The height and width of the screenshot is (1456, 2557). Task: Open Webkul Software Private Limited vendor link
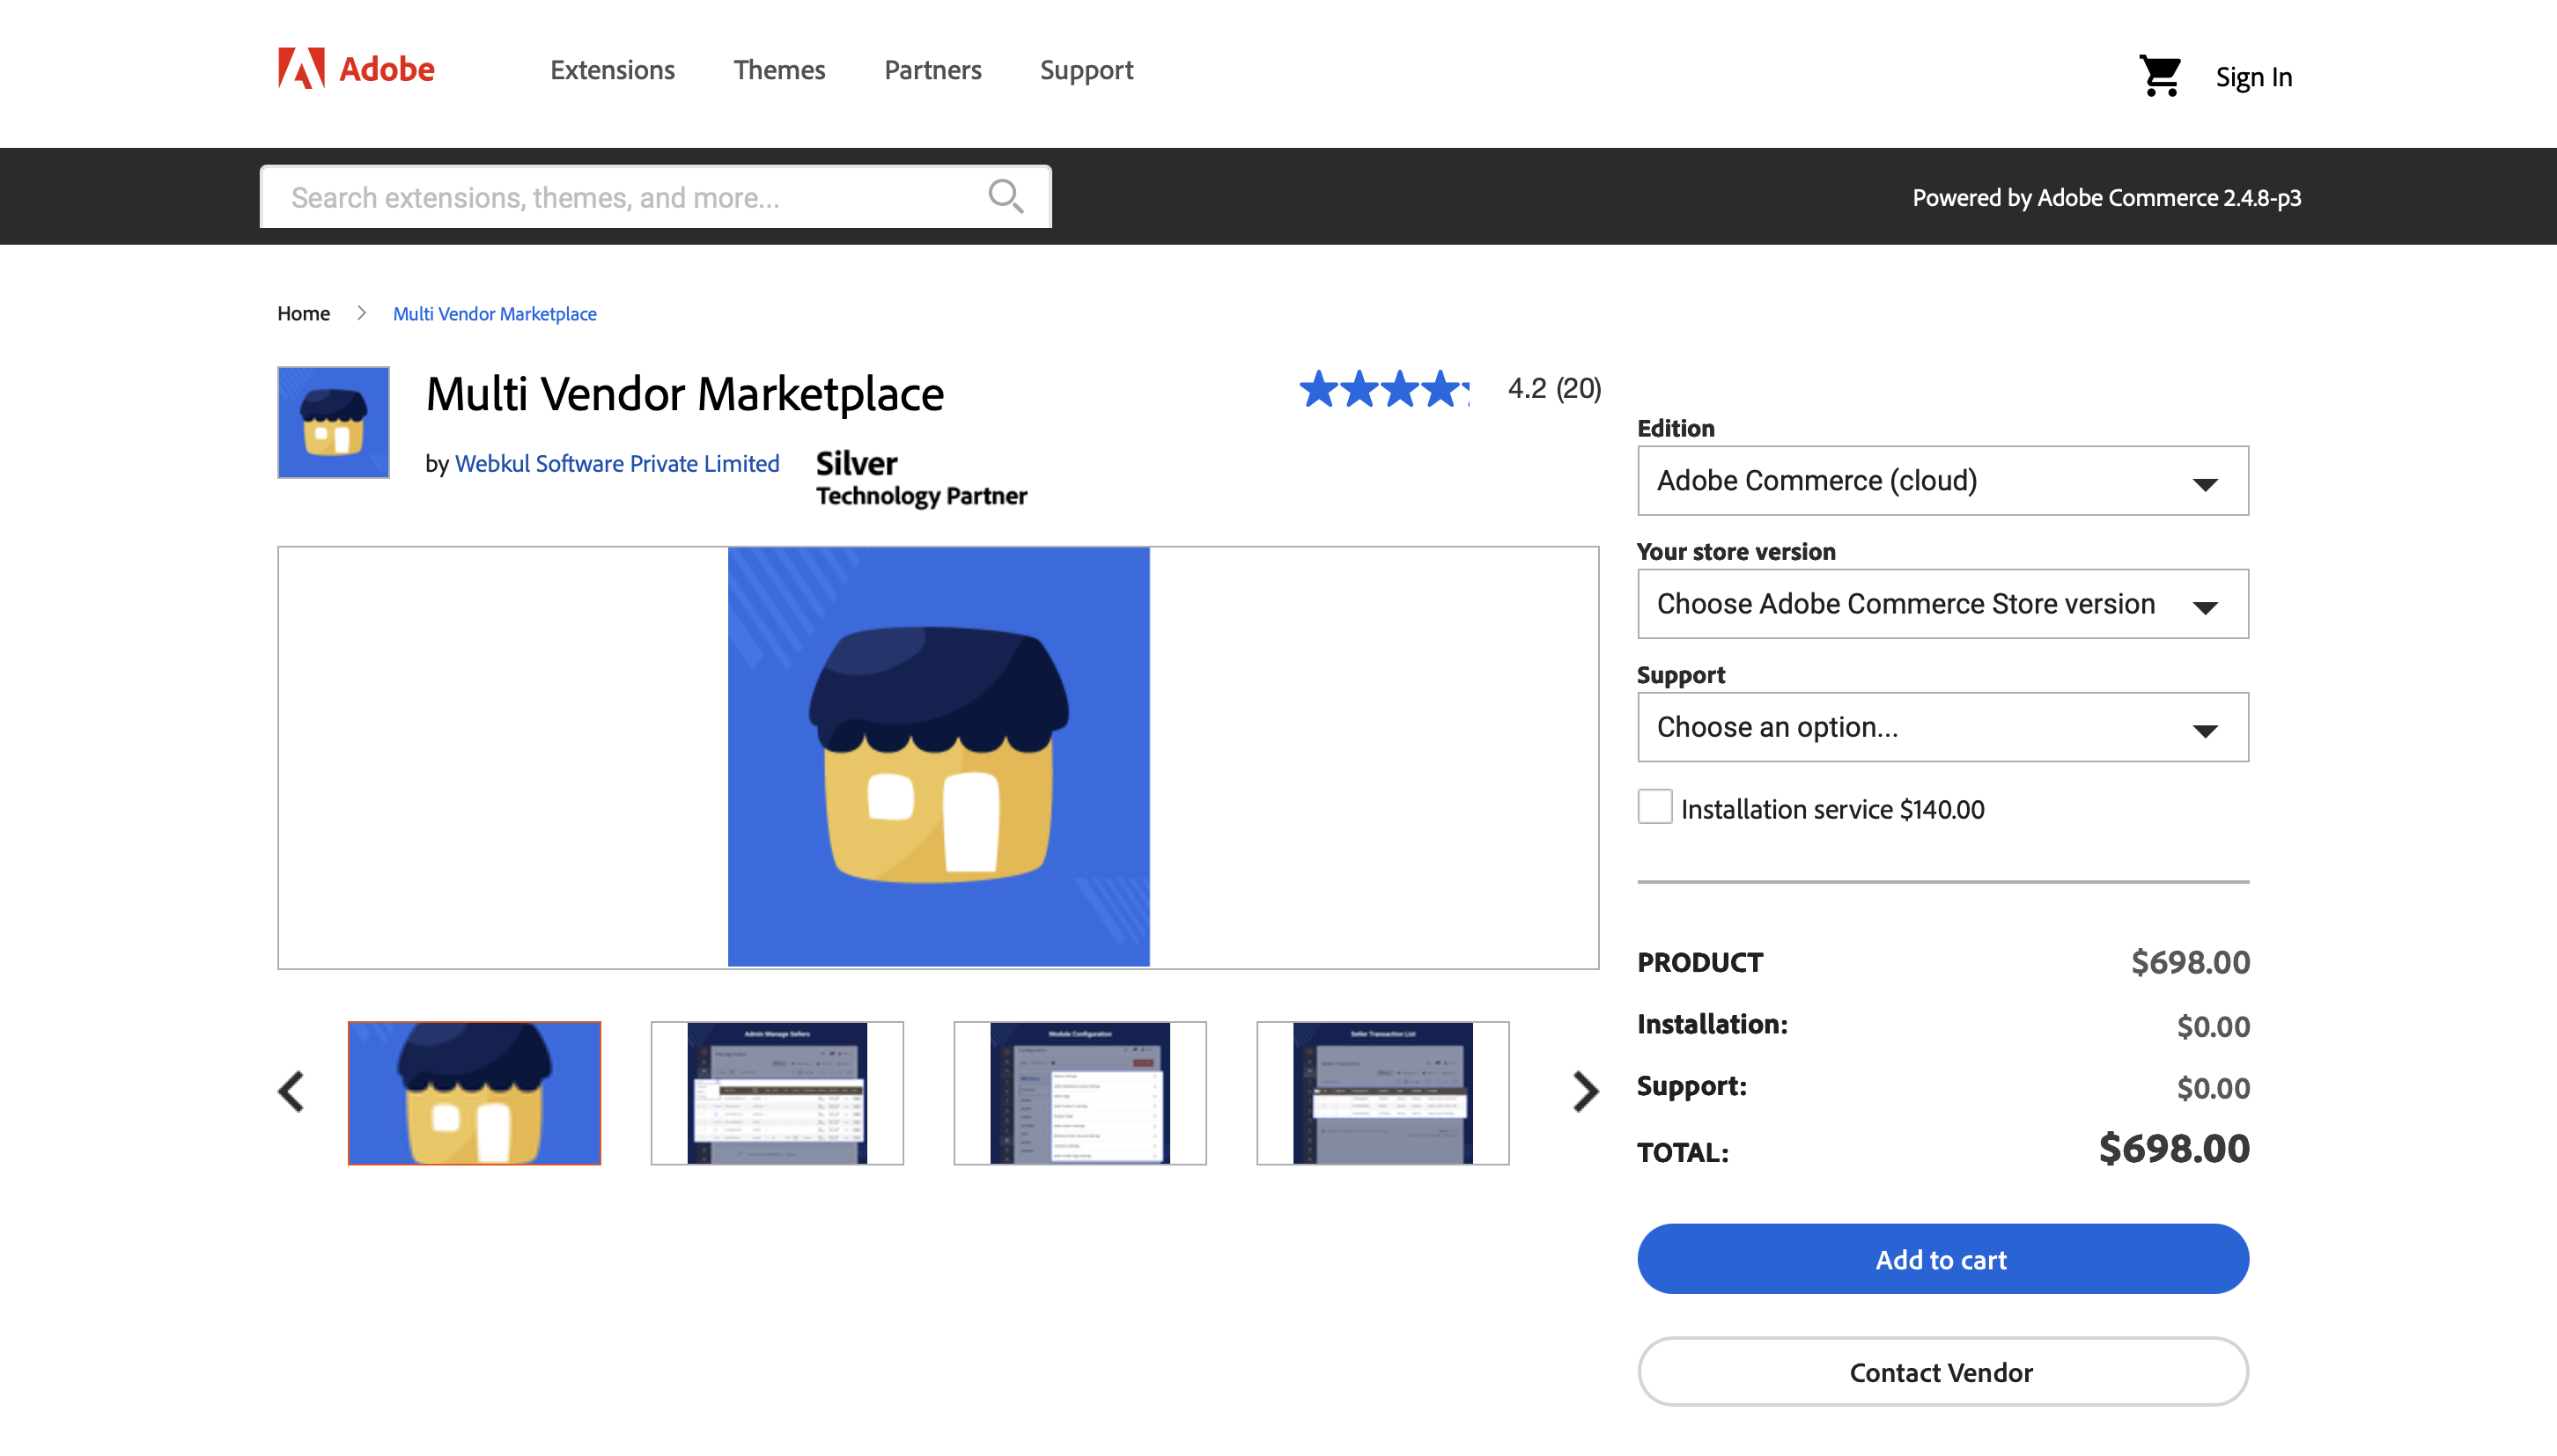point(616,464)
